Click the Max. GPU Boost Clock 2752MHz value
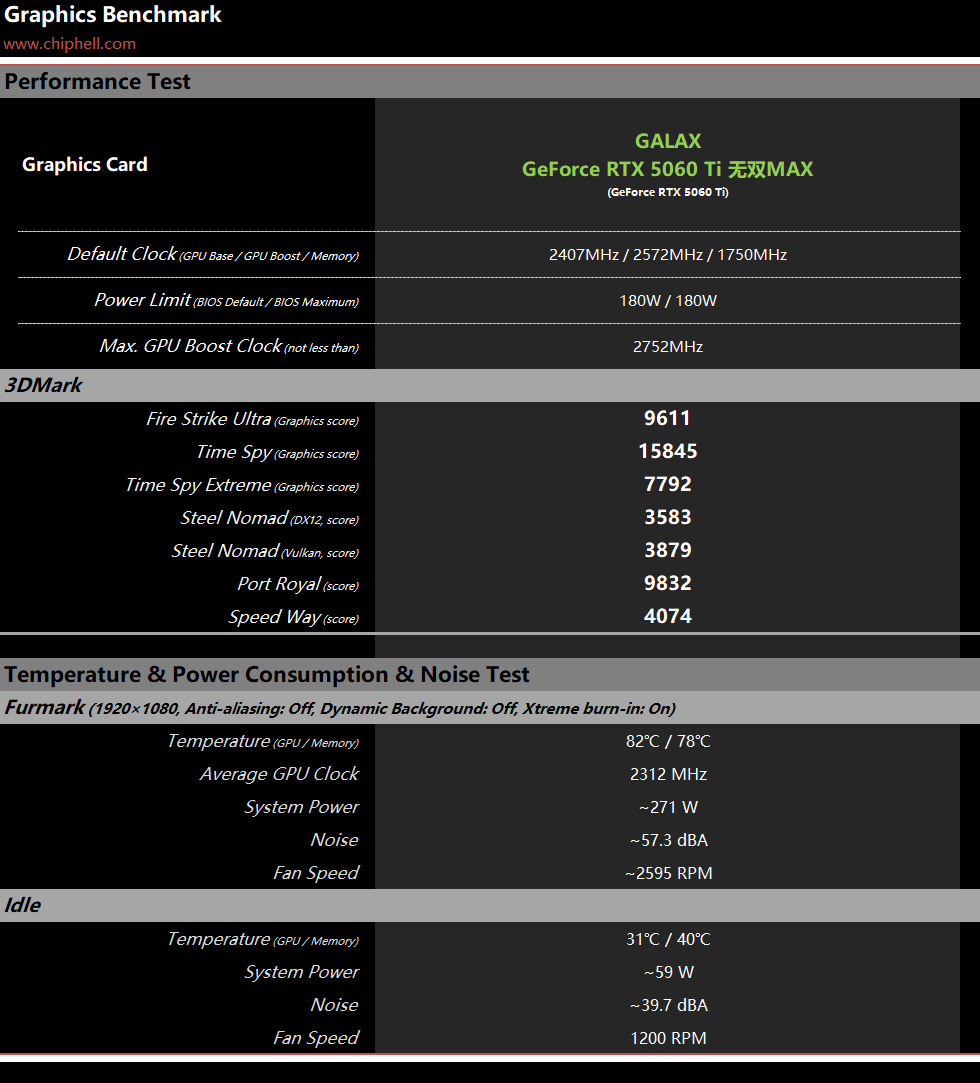 (667, 347)
